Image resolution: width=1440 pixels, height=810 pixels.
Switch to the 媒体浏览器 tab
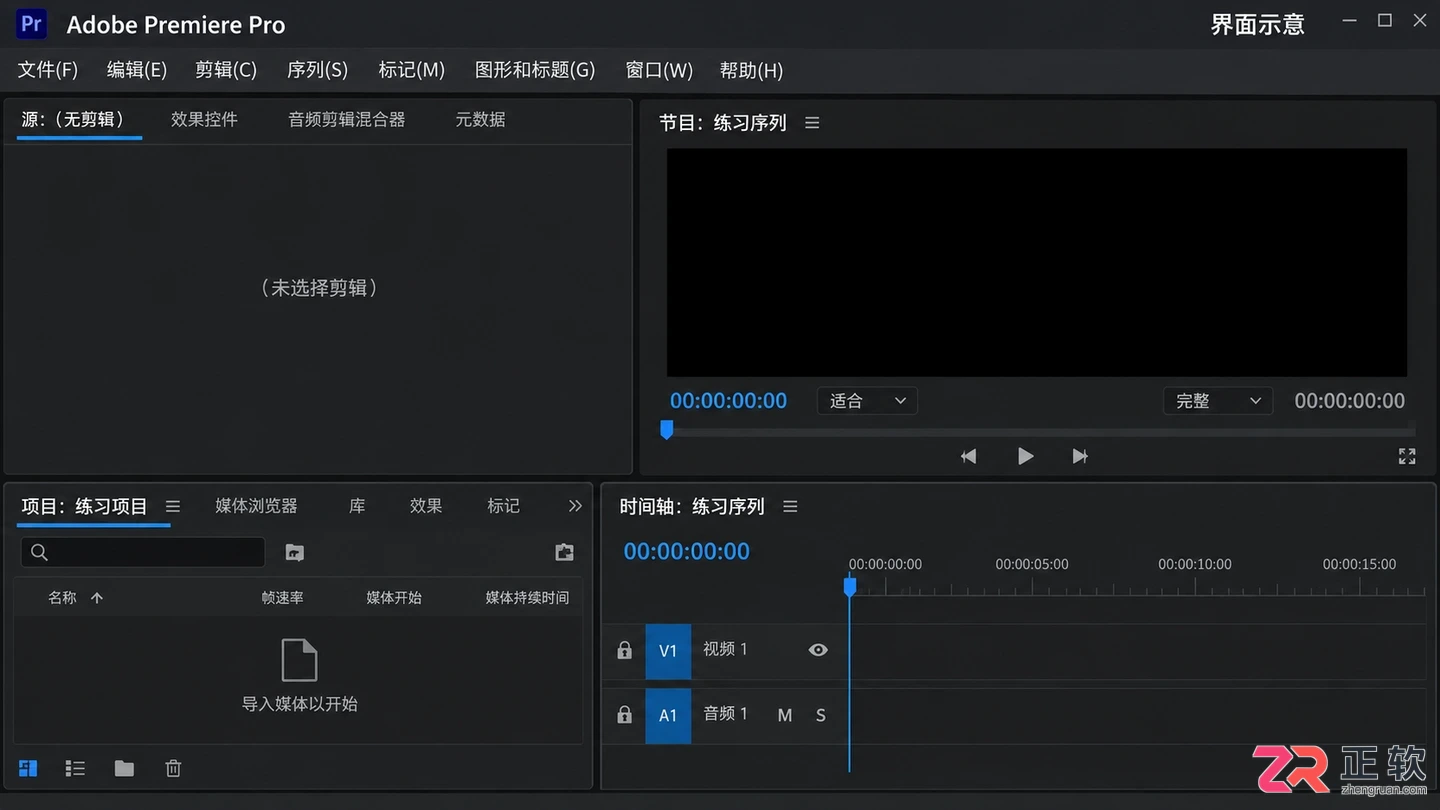[x=256, y=506]
